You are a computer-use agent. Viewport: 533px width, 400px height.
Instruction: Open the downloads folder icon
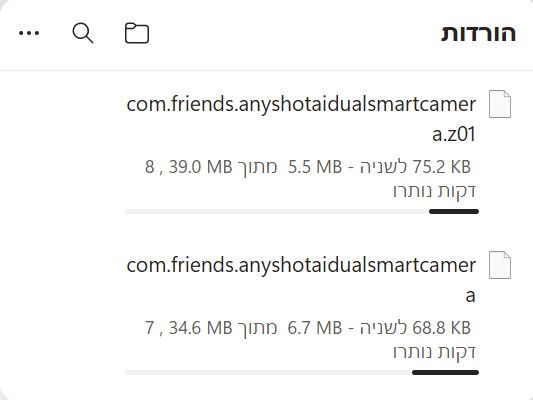tap(137, 33)
